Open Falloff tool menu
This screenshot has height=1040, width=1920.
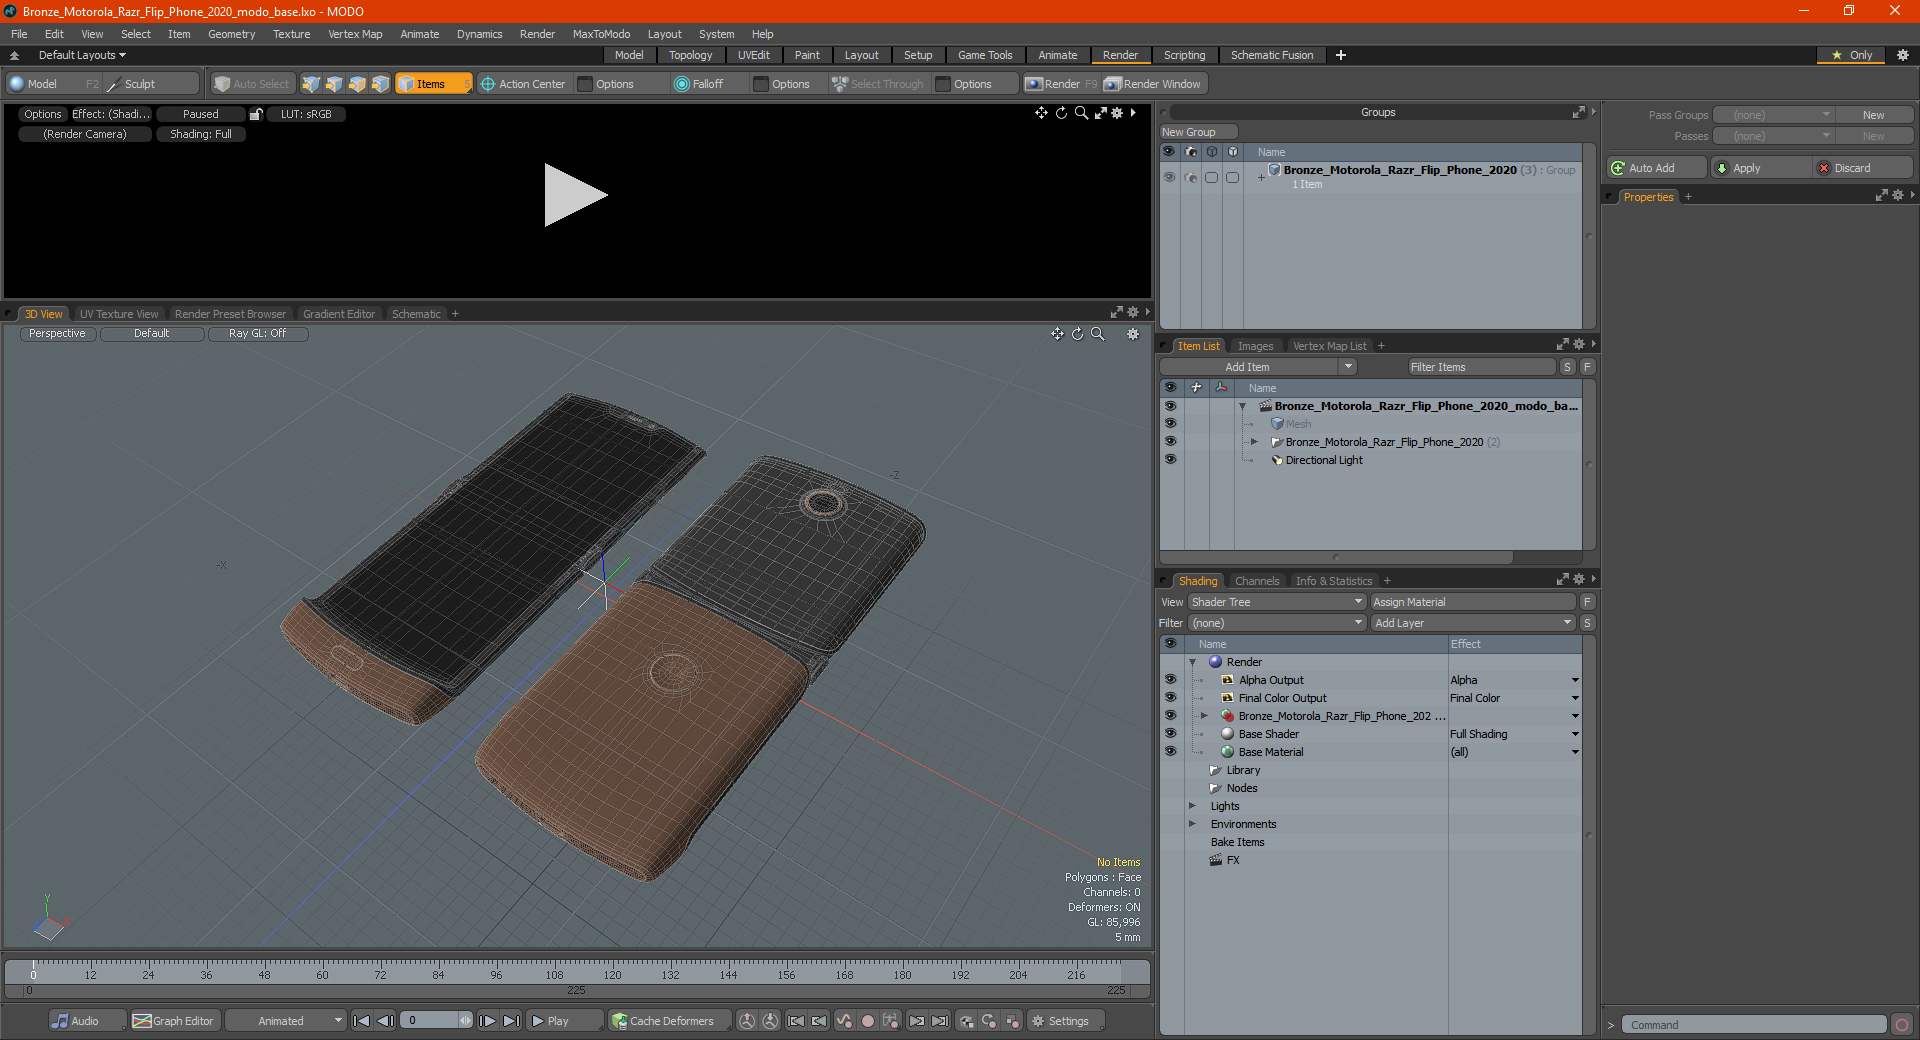click(699, 84)
